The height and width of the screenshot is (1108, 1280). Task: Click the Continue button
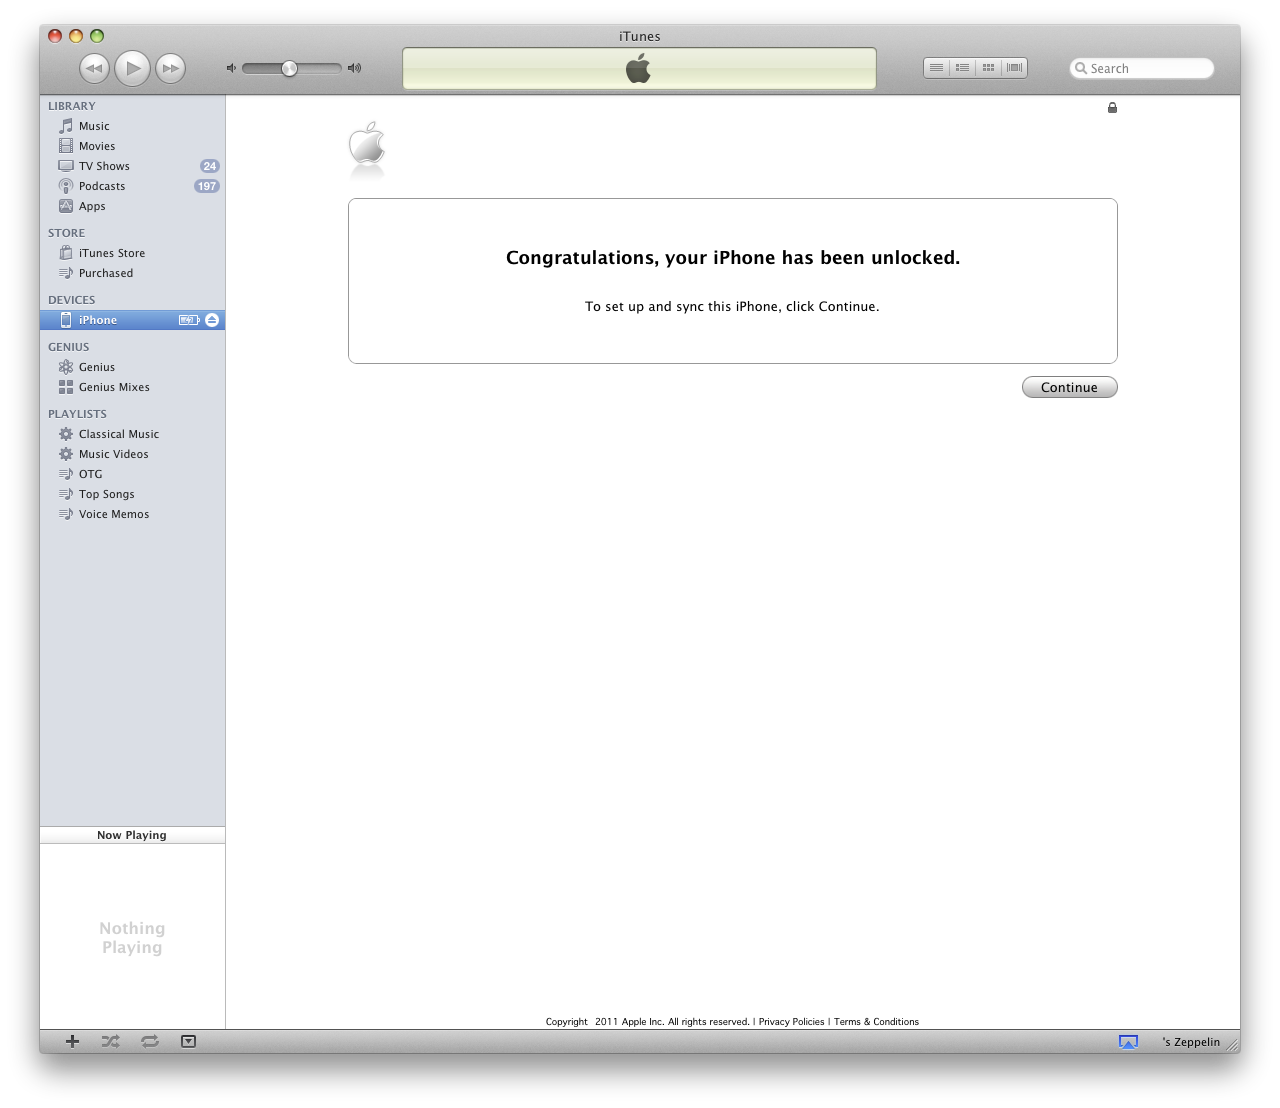[x=1069, y=387]
